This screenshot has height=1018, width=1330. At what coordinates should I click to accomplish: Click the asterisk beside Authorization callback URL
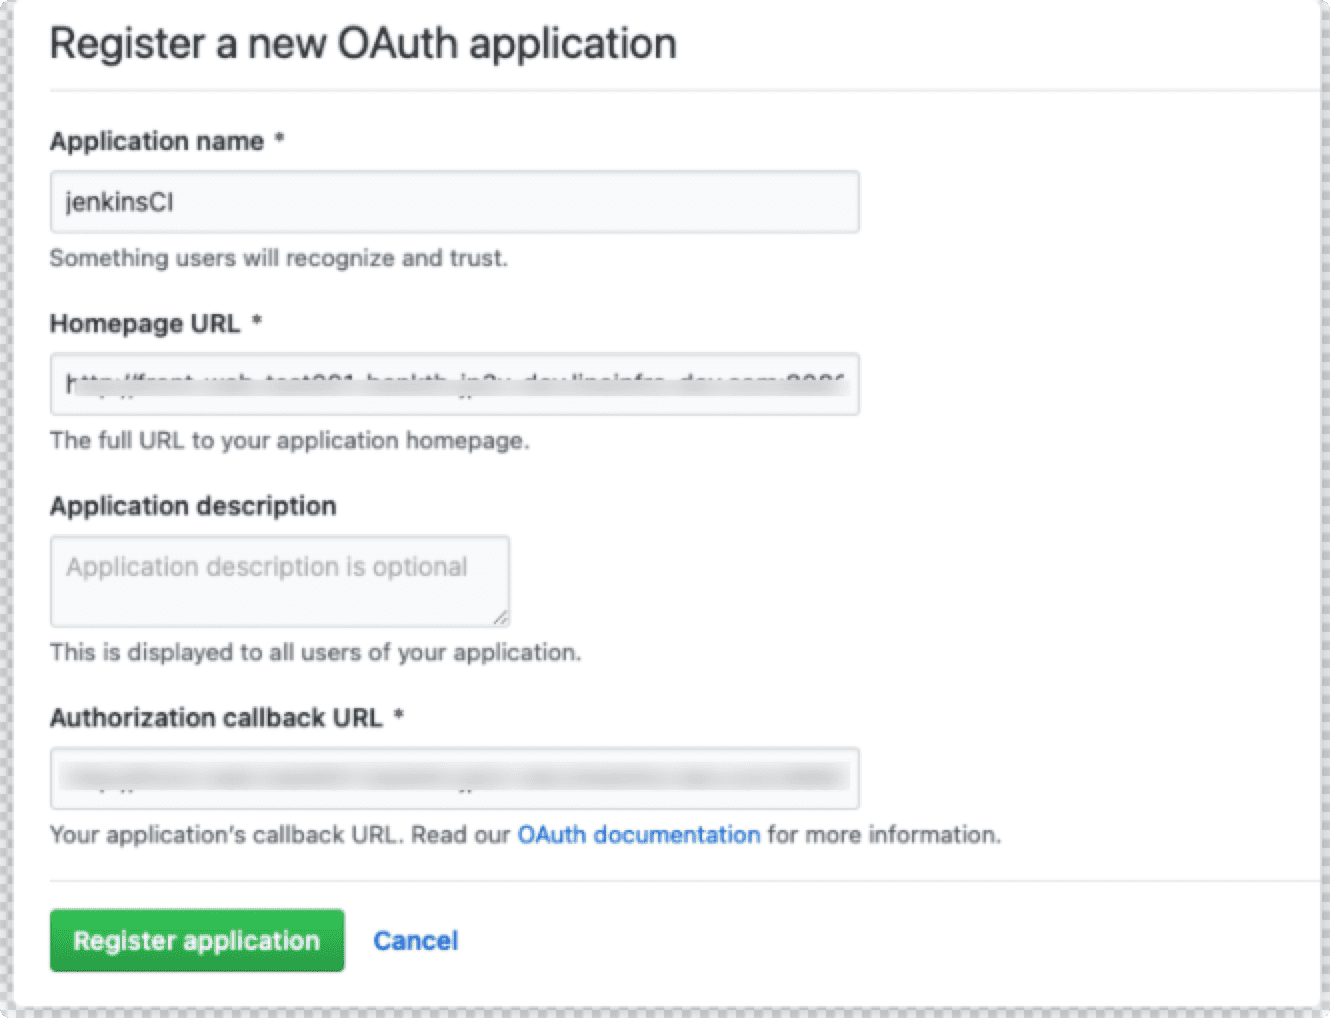[399, 716]
